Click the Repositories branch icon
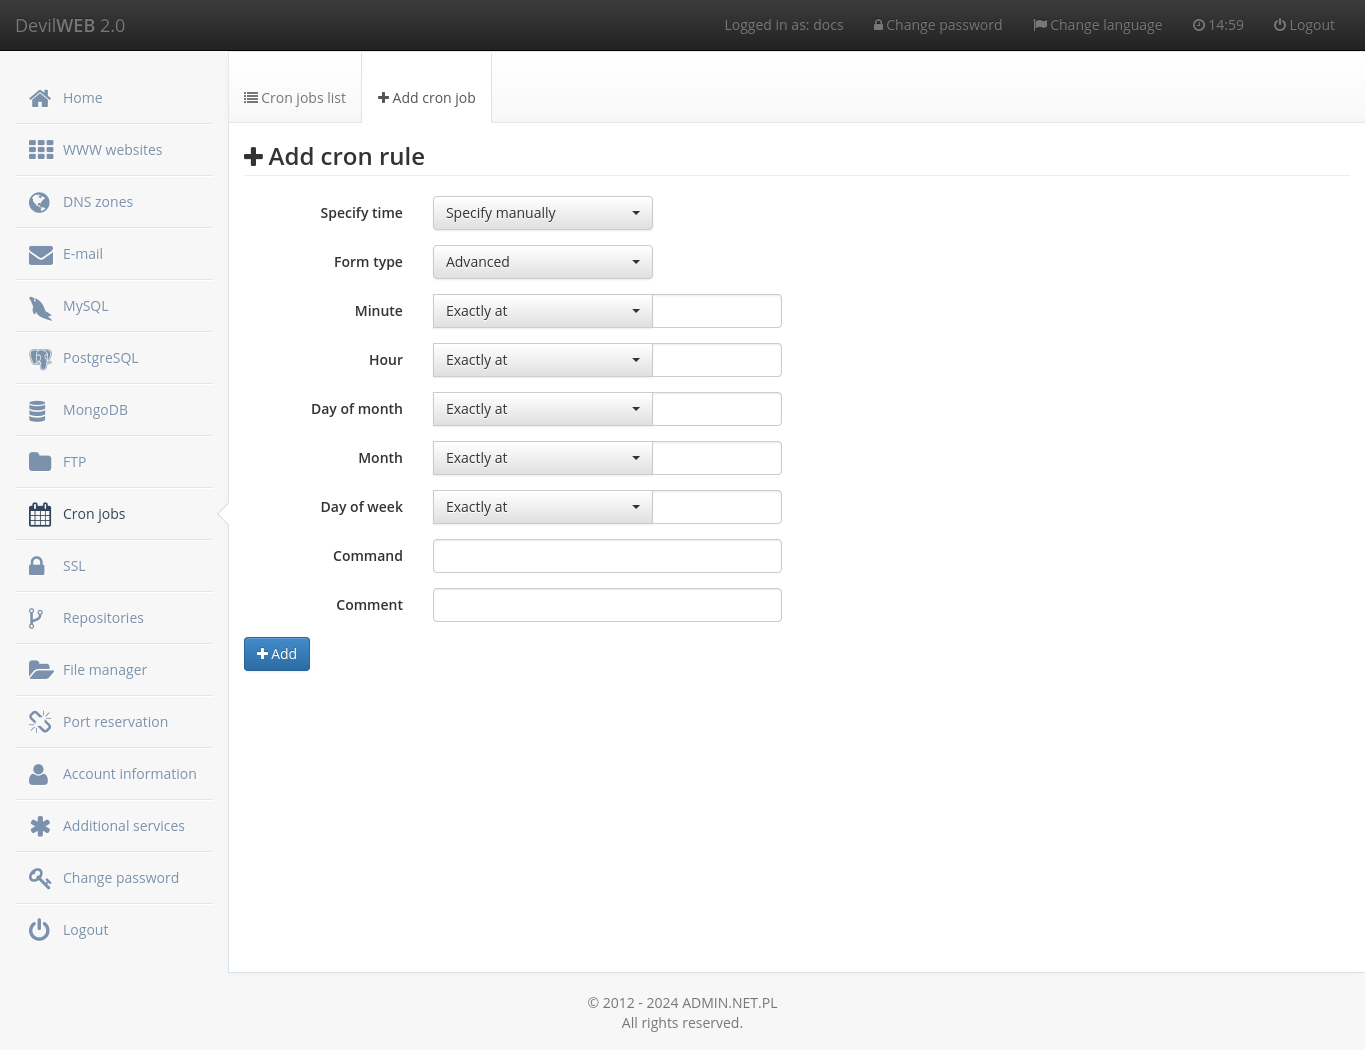The width and height of the screenshot is (1365, 1050). (x=40, y=617)
